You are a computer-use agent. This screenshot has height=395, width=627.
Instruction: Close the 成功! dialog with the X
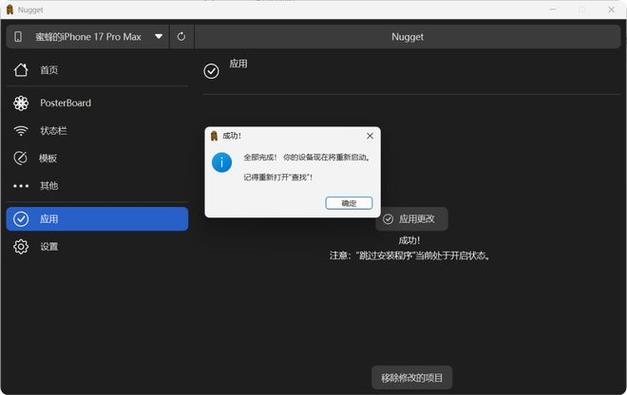point(370,136)
